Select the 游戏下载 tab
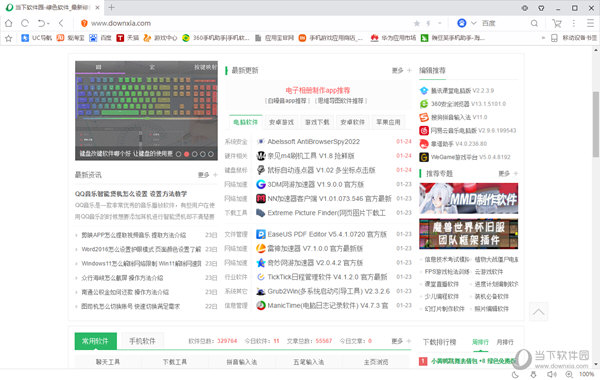 (x=317, y=122)
